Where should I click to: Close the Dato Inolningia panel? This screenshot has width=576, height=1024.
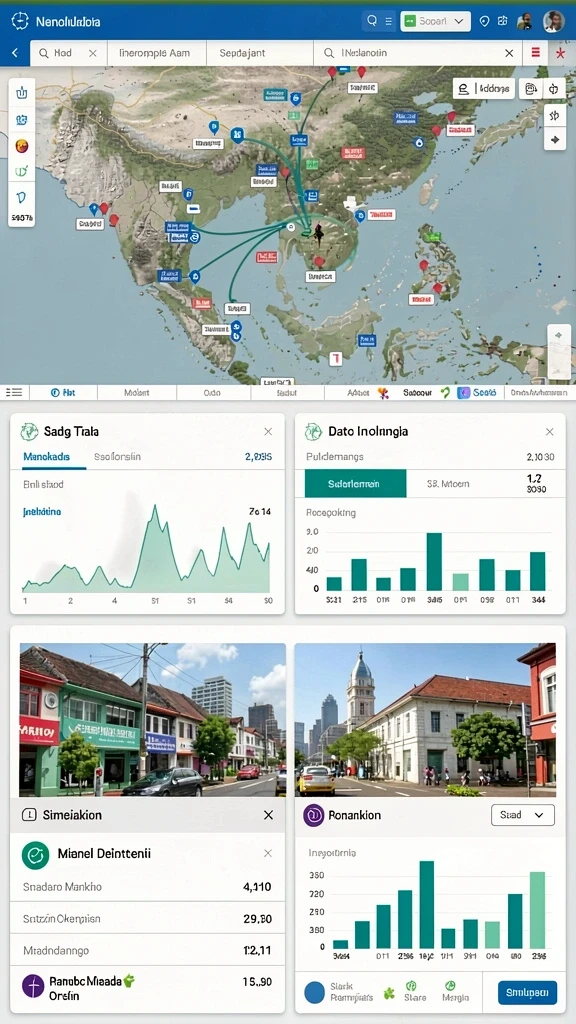coord(550,432)
